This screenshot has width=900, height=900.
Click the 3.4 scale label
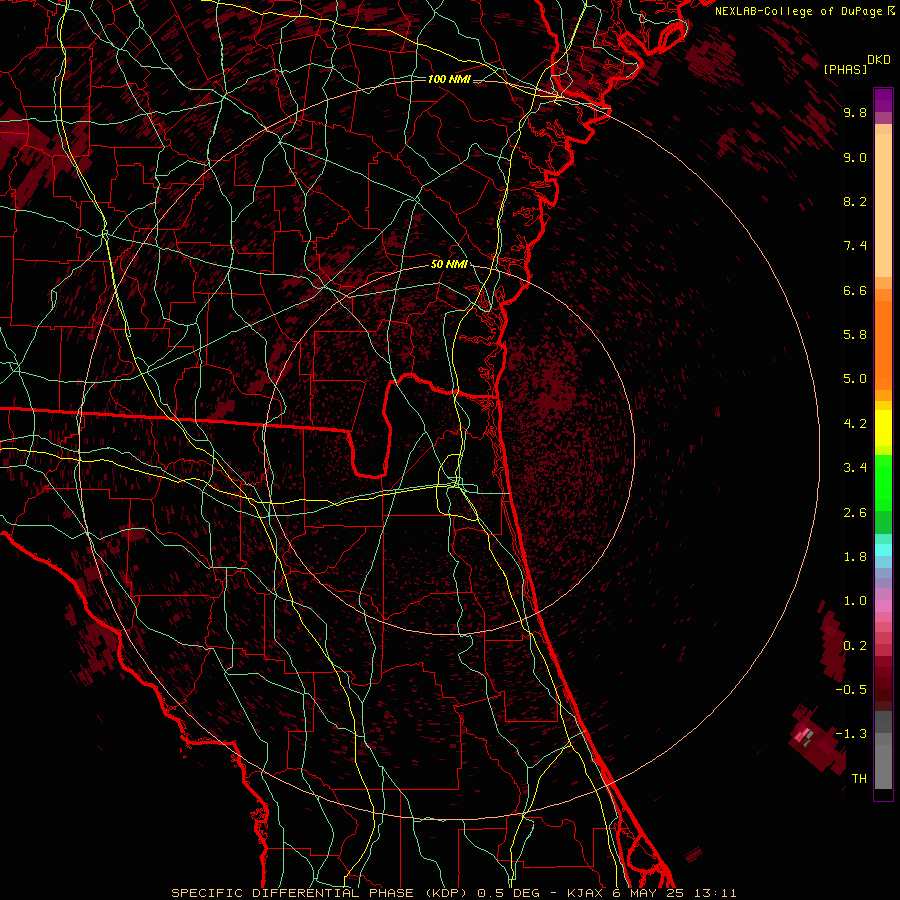(x=855, y=468)
